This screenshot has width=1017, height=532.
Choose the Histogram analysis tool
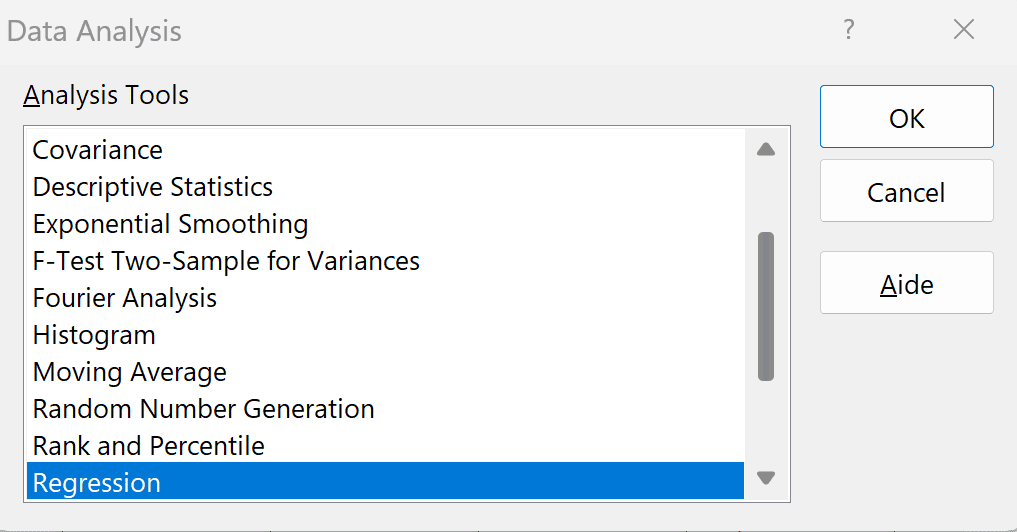[94, 335]
